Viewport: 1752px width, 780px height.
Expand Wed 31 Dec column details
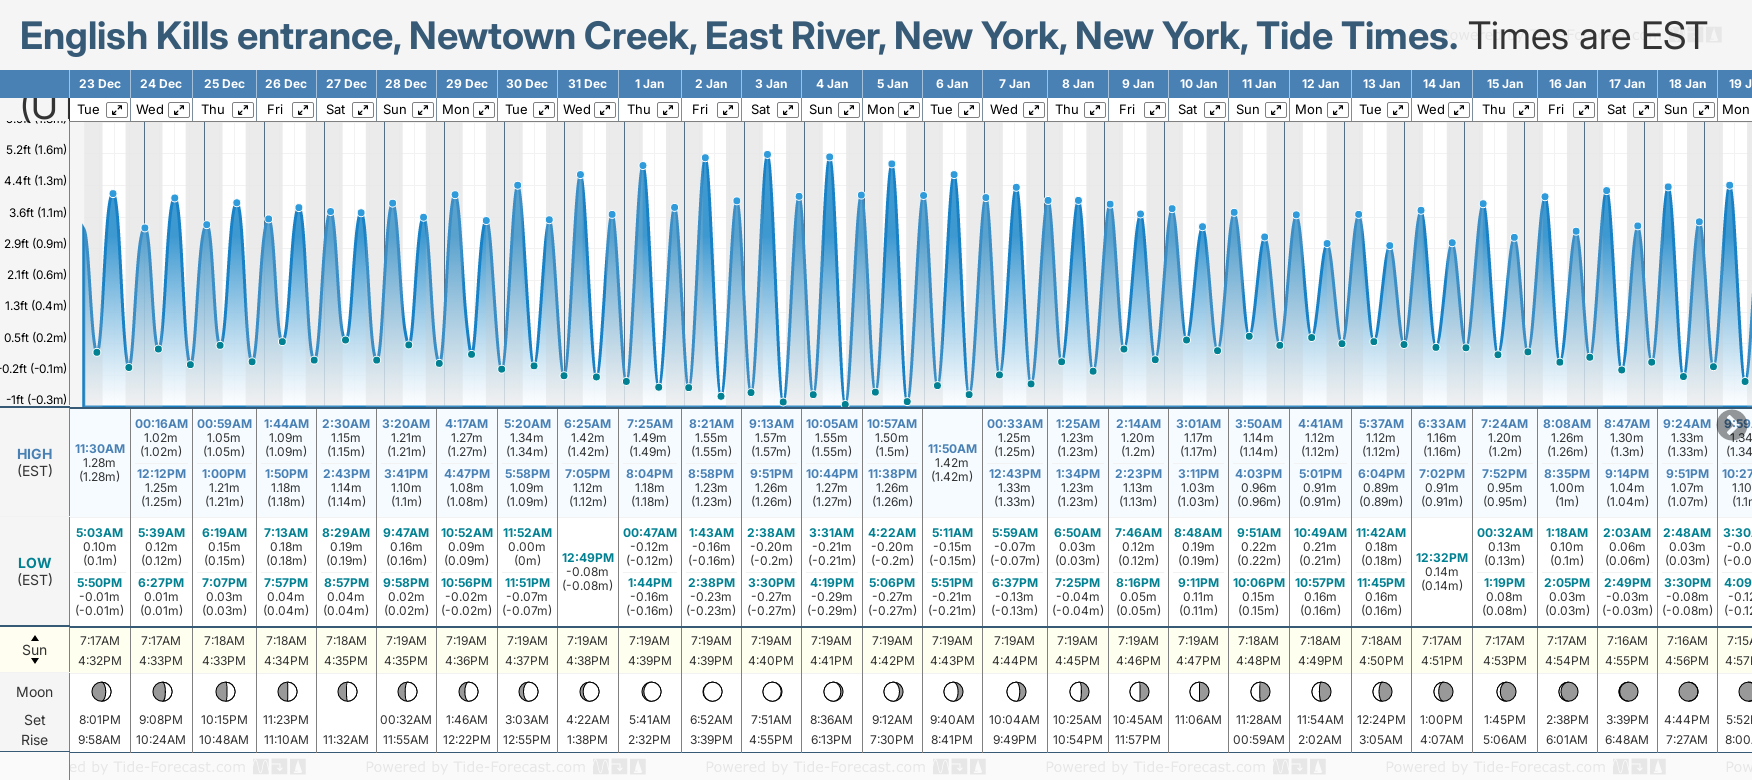coord(605,110)
